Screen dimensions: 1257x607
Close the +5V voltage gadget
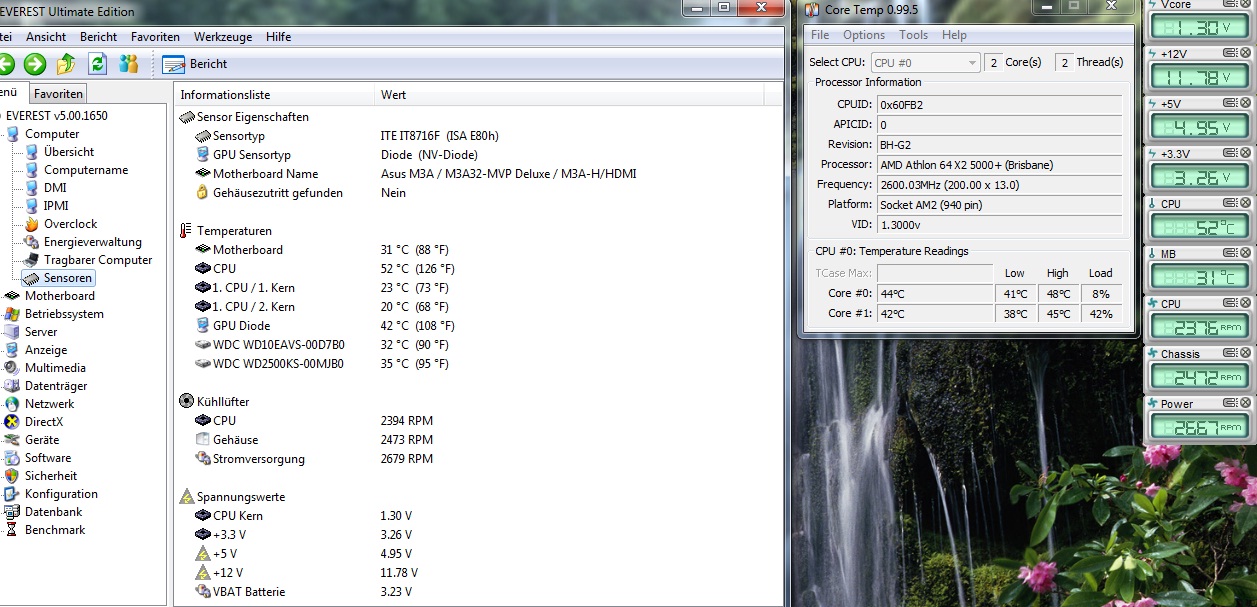(1246, 103)
